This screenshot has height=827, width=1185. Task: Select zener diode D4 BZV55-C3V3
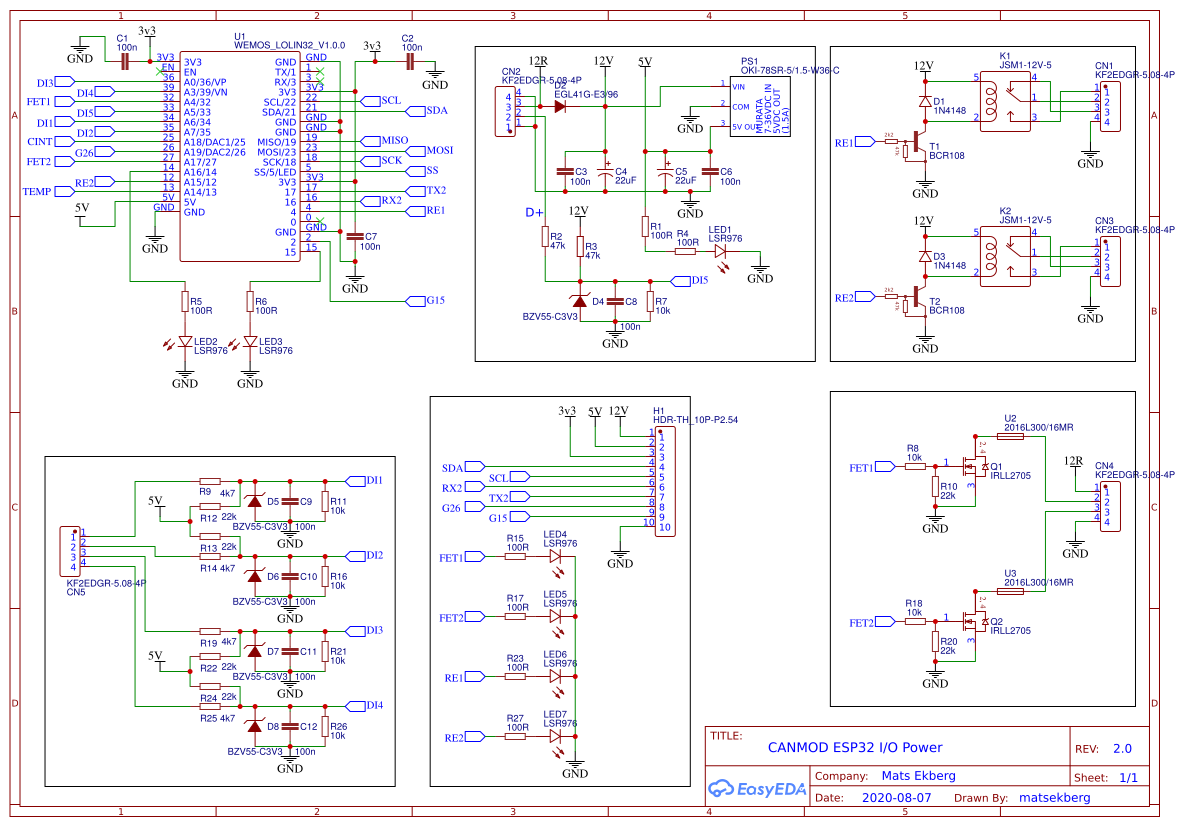tap(580, 300)
